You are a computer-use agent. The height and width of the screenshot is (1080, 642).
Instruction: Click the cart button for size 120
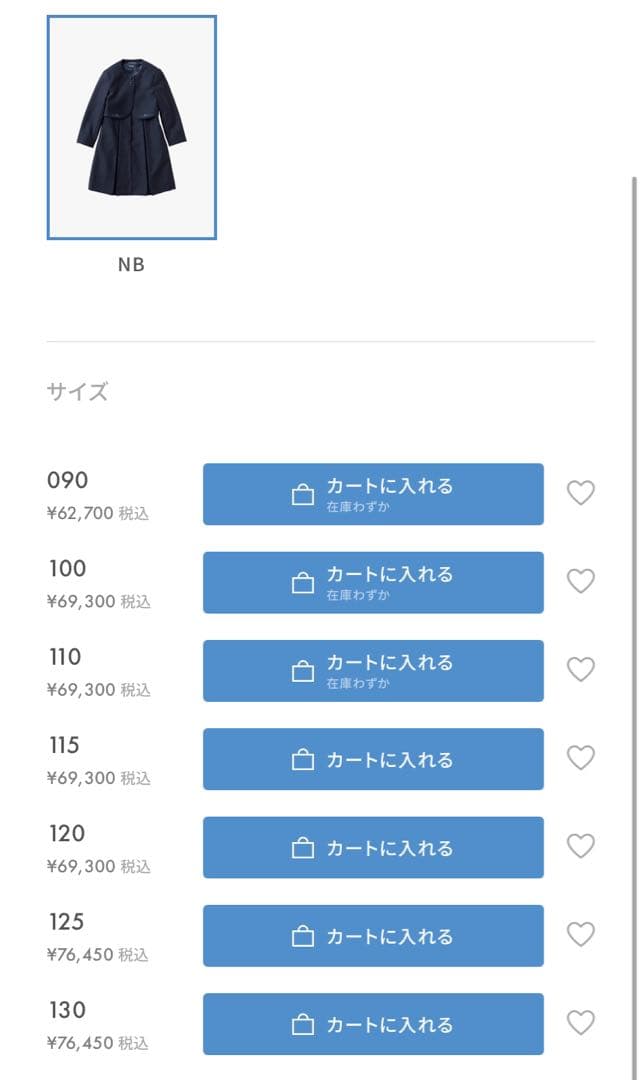373,846
